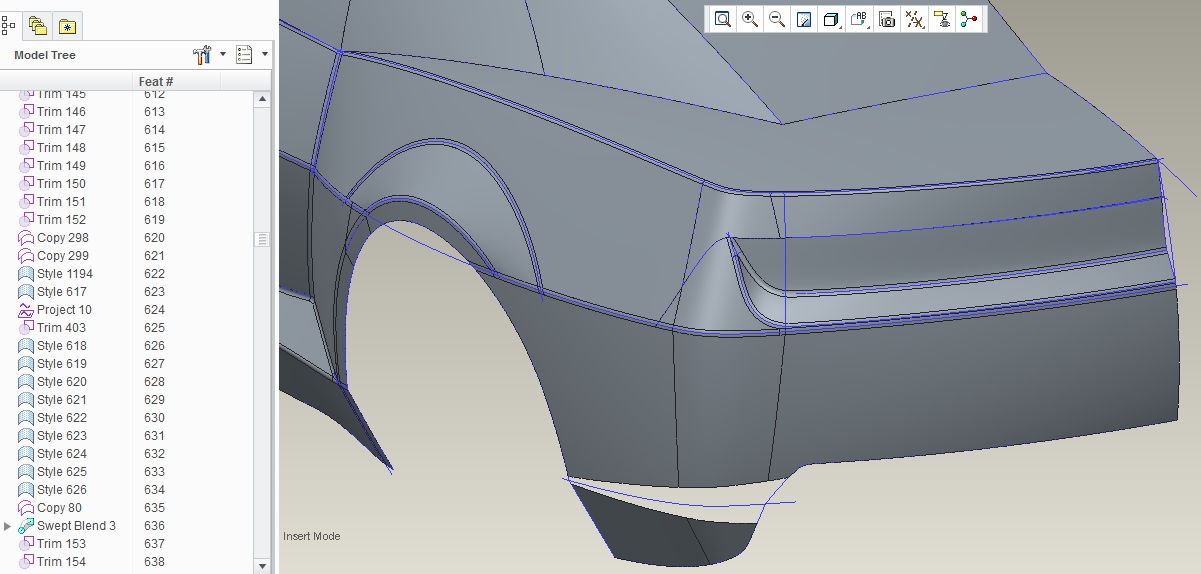The height and width of the screenshot is (574, 1201).
Task: Click the Swept Blend 3 feature icon
Action: (26, 526)
